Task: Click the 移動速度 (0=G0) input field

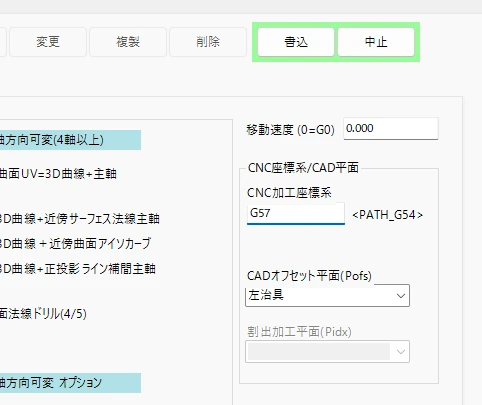Action: (391, 128)
